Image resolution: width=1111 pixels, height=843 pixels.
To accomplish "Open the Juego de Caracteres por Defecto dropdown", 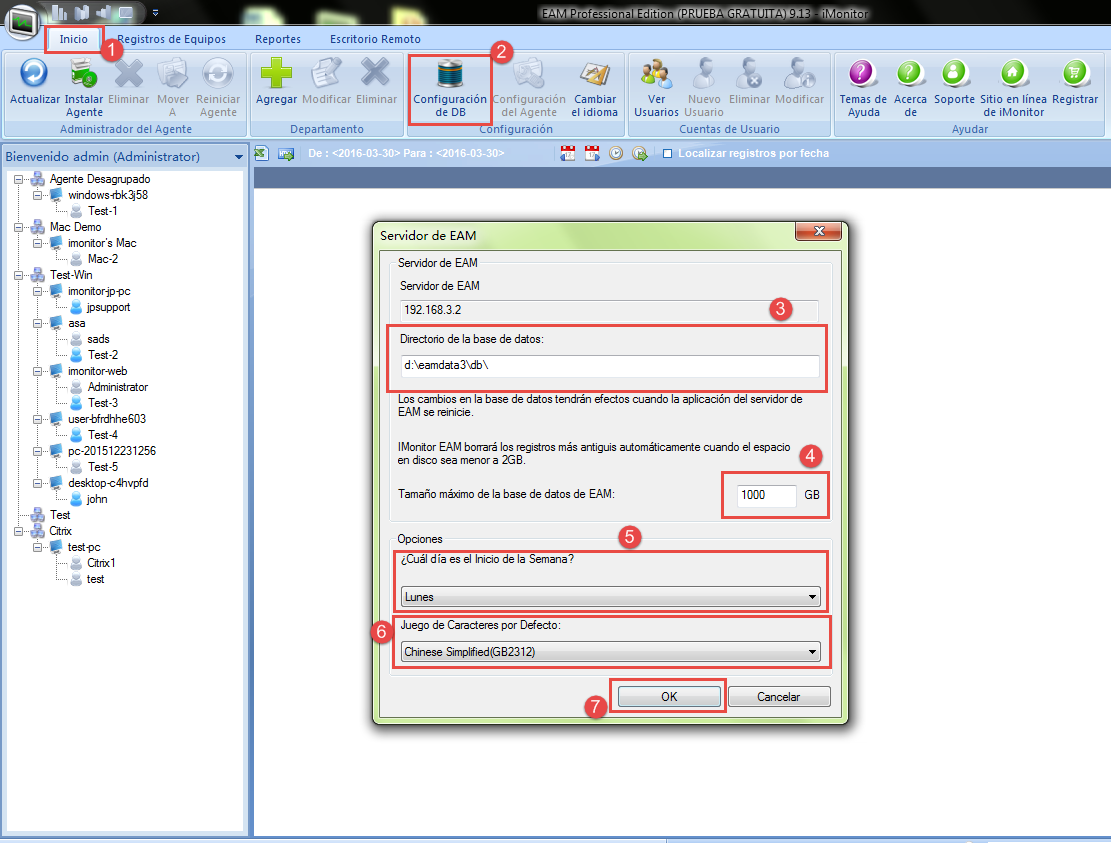I will (611, 652).
